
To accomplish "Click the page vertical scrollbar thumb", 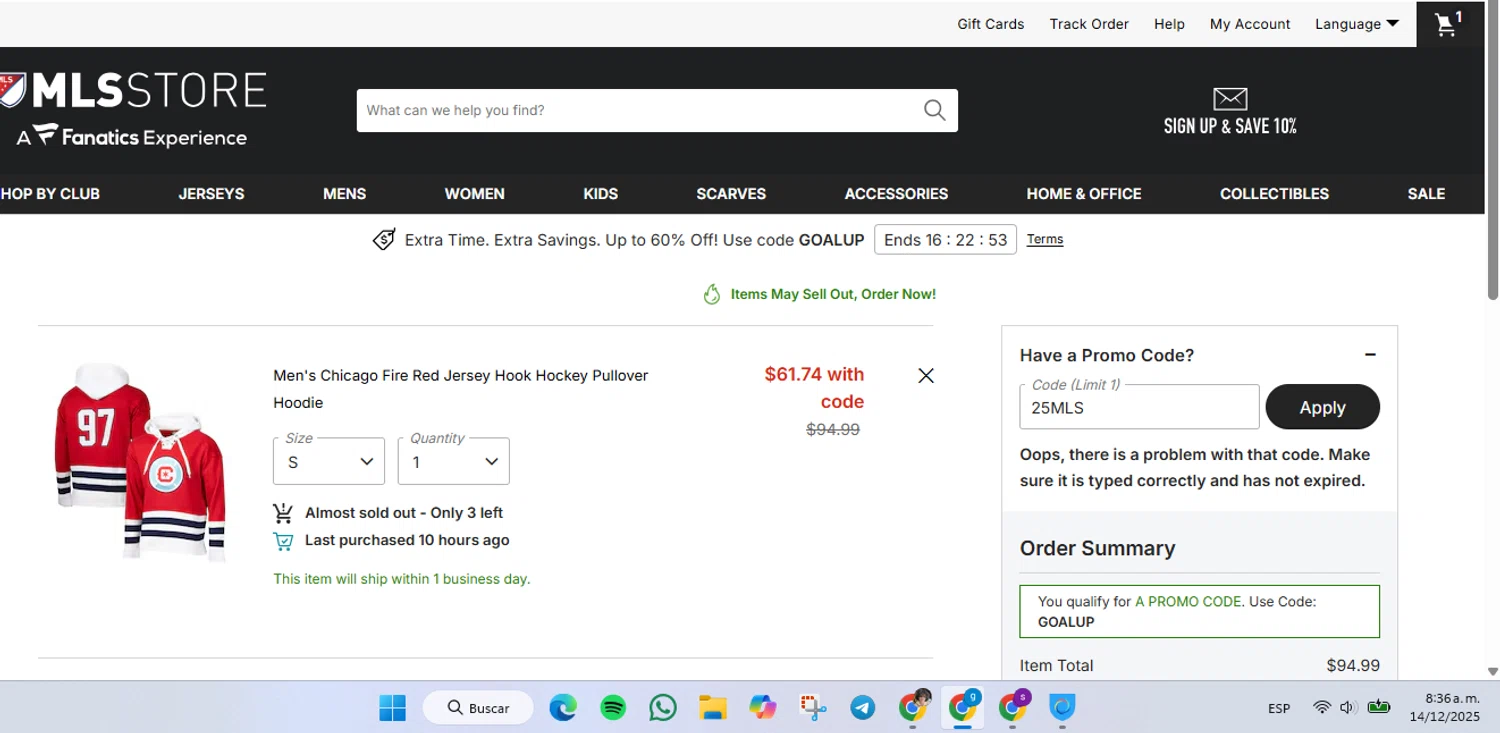I will pyautogui.click(x=1492, y=150).
